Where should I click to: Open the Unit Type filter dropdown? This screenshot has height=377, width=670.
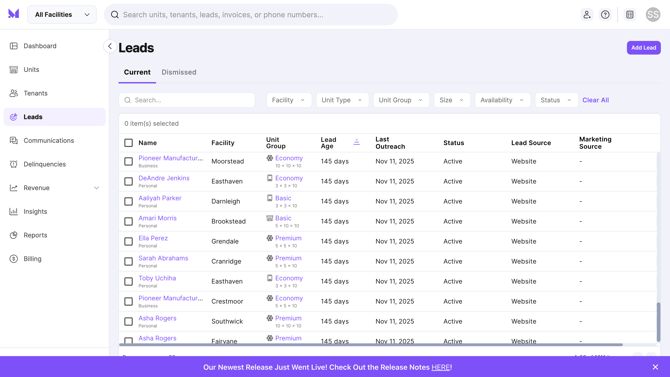click(342, 100)
